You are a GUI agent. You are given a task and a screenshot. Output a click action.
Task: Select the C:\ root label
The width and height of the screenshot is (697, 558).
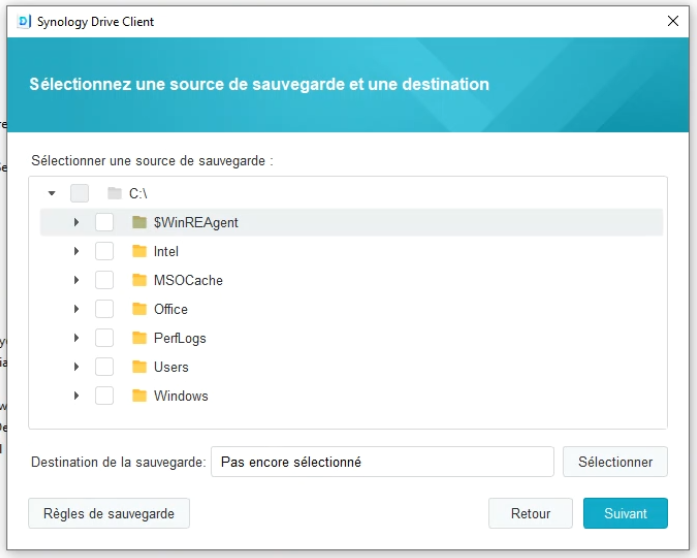pos(138,193)
